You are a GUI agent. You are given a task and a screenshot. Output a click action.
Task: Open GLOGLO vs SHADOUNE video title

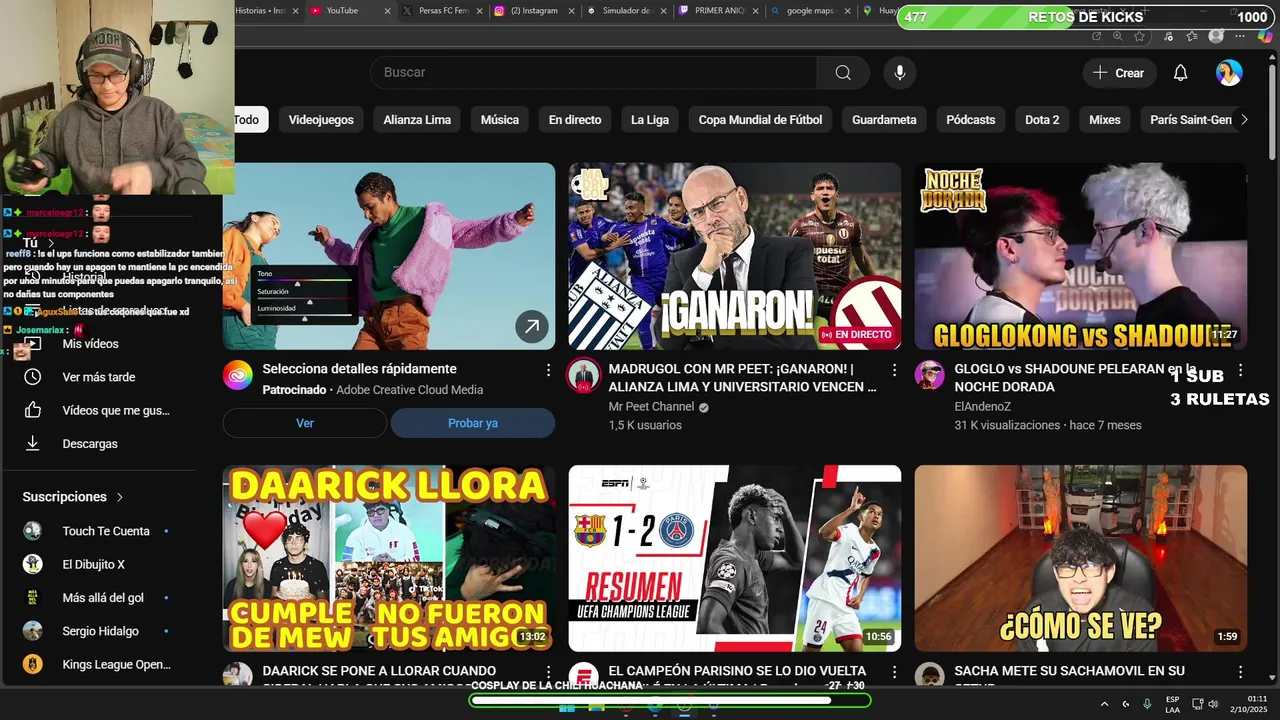[1075, 378]
